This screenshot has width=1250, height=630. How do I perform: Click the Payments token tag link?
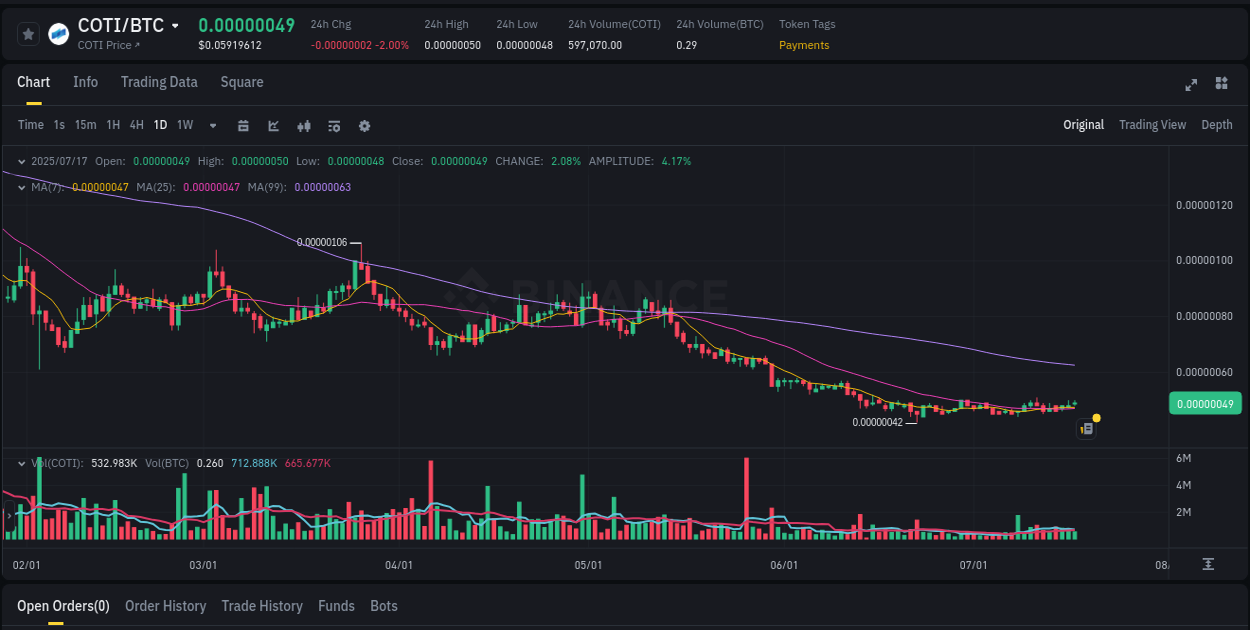point(804,45)
